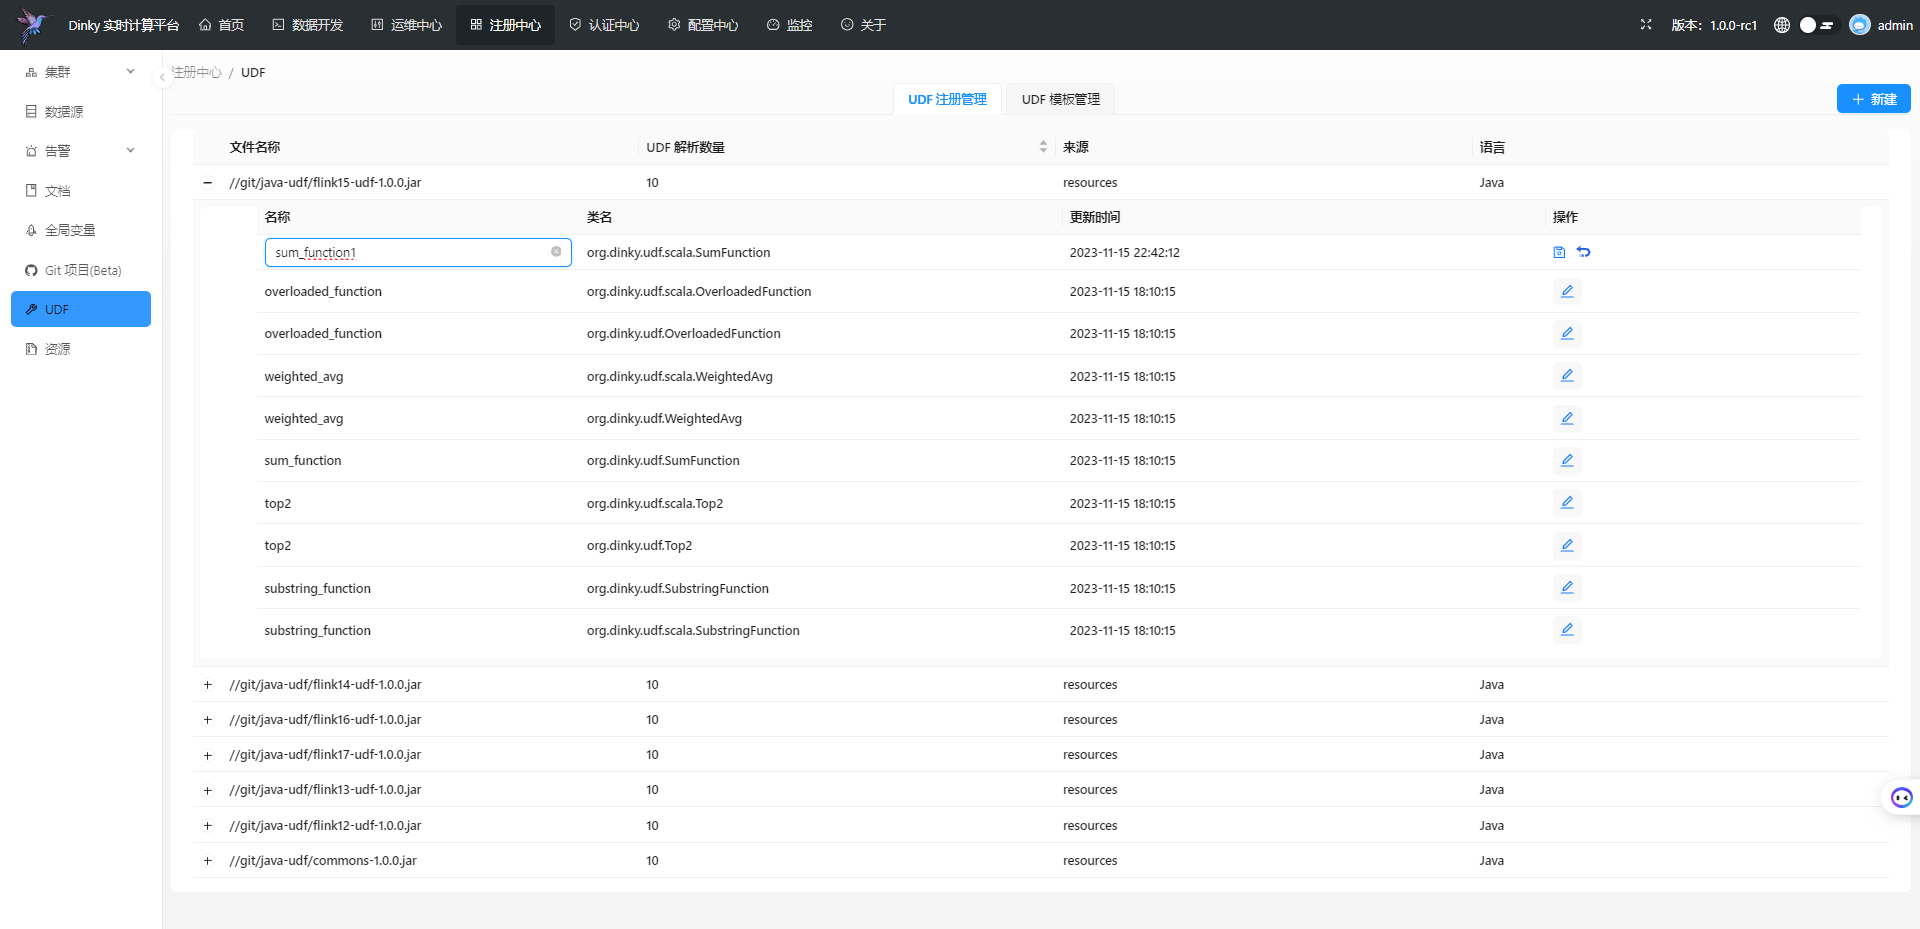Click the 2023-11-15 22:42:12 timestamp

pos(1125,252)
